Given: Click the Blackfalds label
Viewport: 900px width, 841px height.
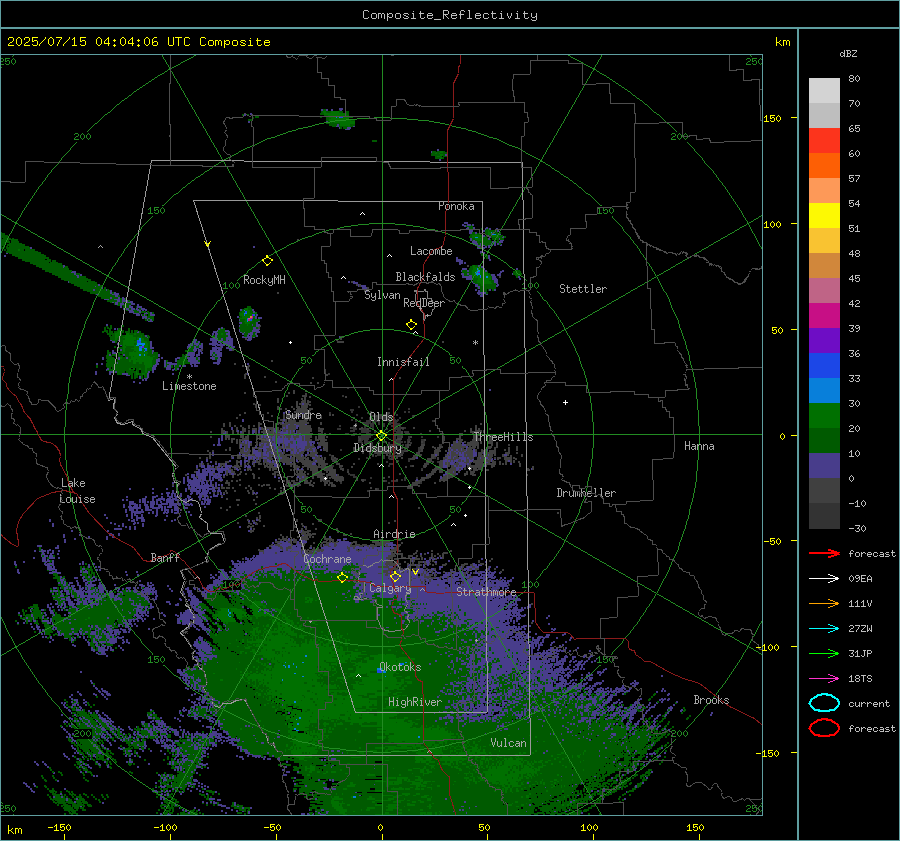Looking at the screenshot, I should pos(425,277).
